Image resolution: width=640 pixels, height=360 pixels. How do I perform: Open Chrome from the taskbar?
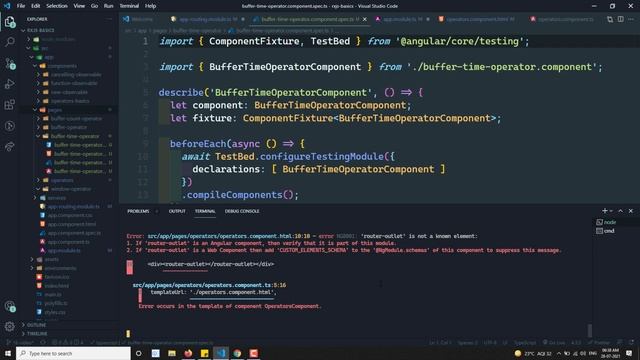coord(237,353)
